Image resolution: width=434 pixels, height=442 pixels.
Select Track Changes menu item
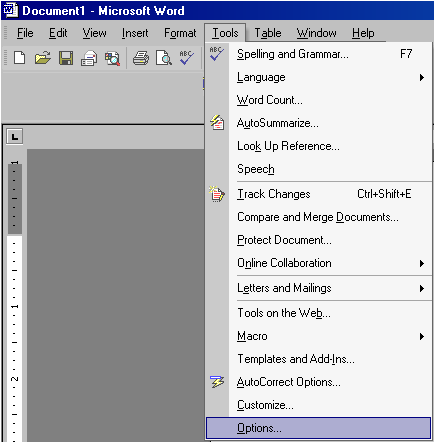point(318,194)
